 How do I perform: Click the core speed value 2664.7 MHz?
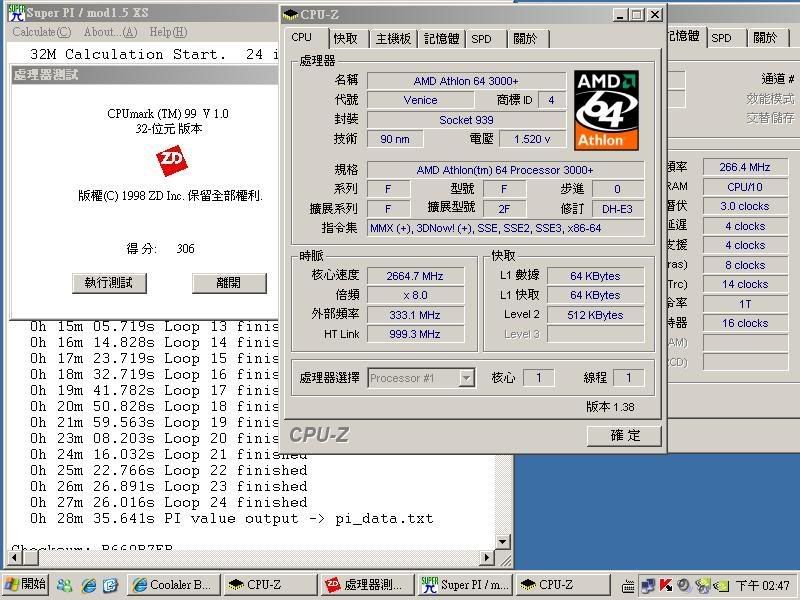click(x=415, y=276)
